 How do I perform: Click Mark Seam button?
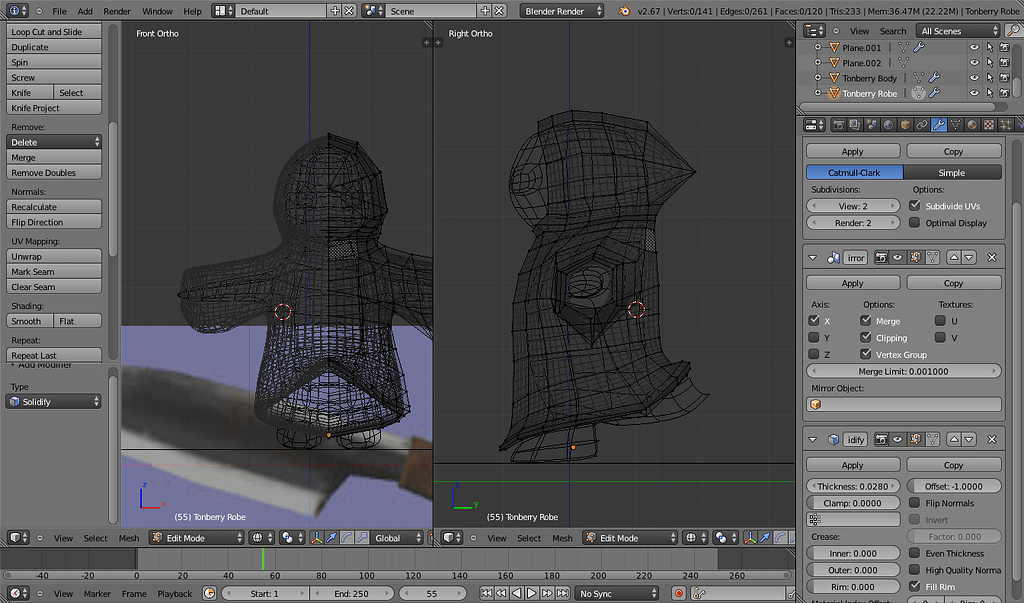[x=54, y=271]
